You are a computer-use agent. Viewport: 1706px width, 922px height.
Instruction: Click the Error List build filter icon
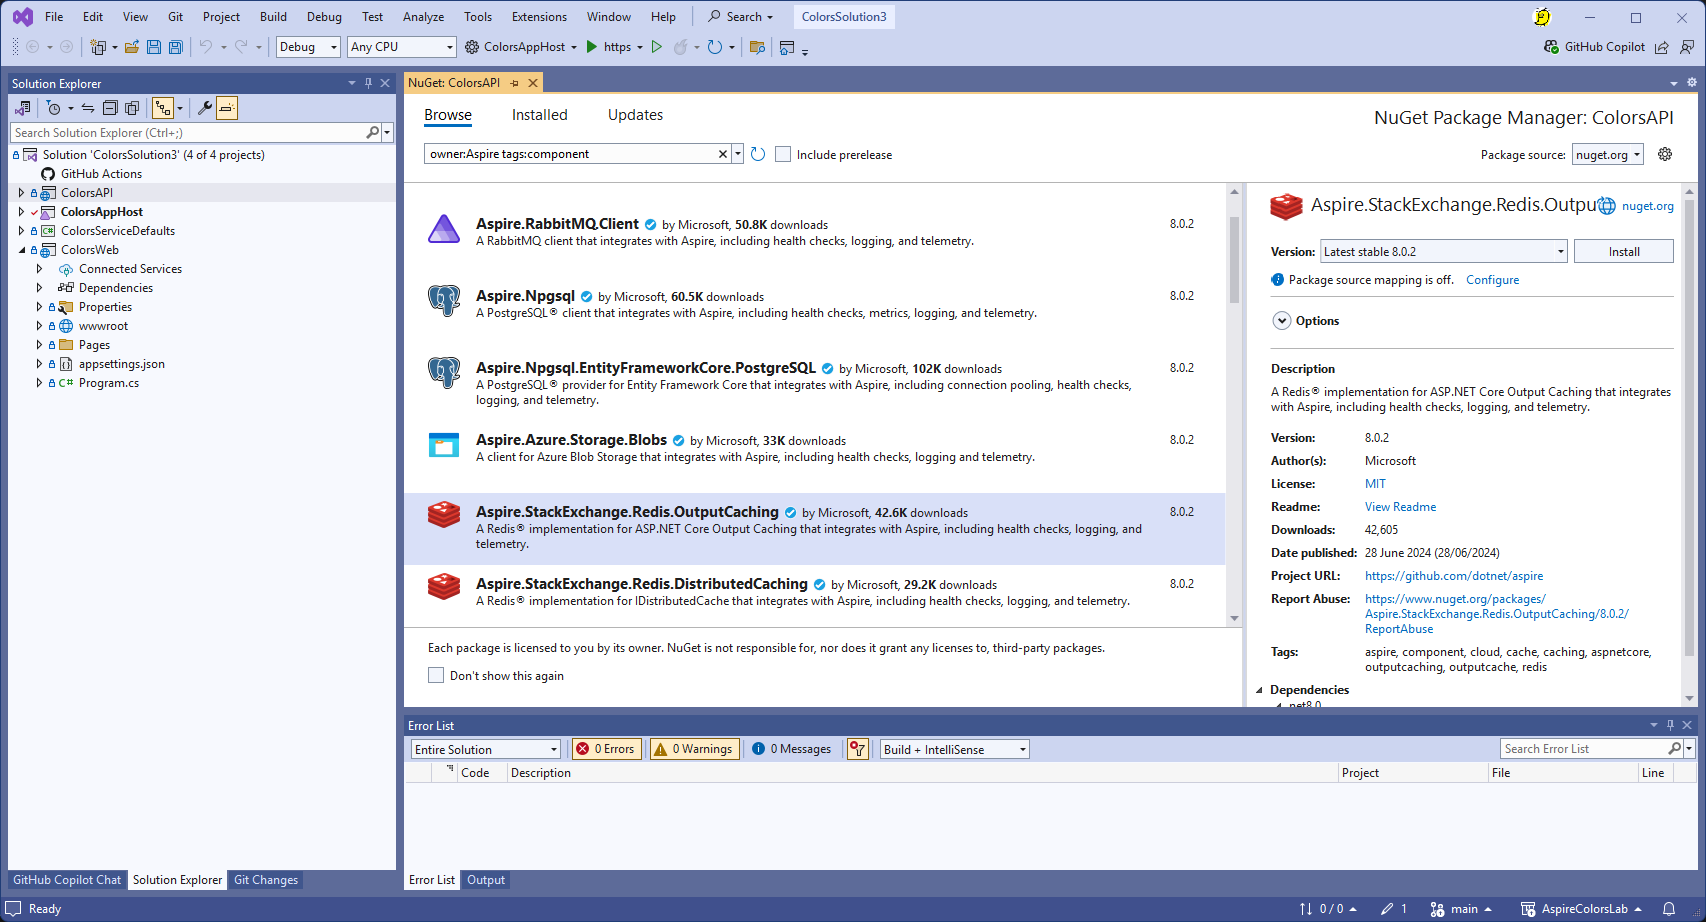(x=857, y=749)
